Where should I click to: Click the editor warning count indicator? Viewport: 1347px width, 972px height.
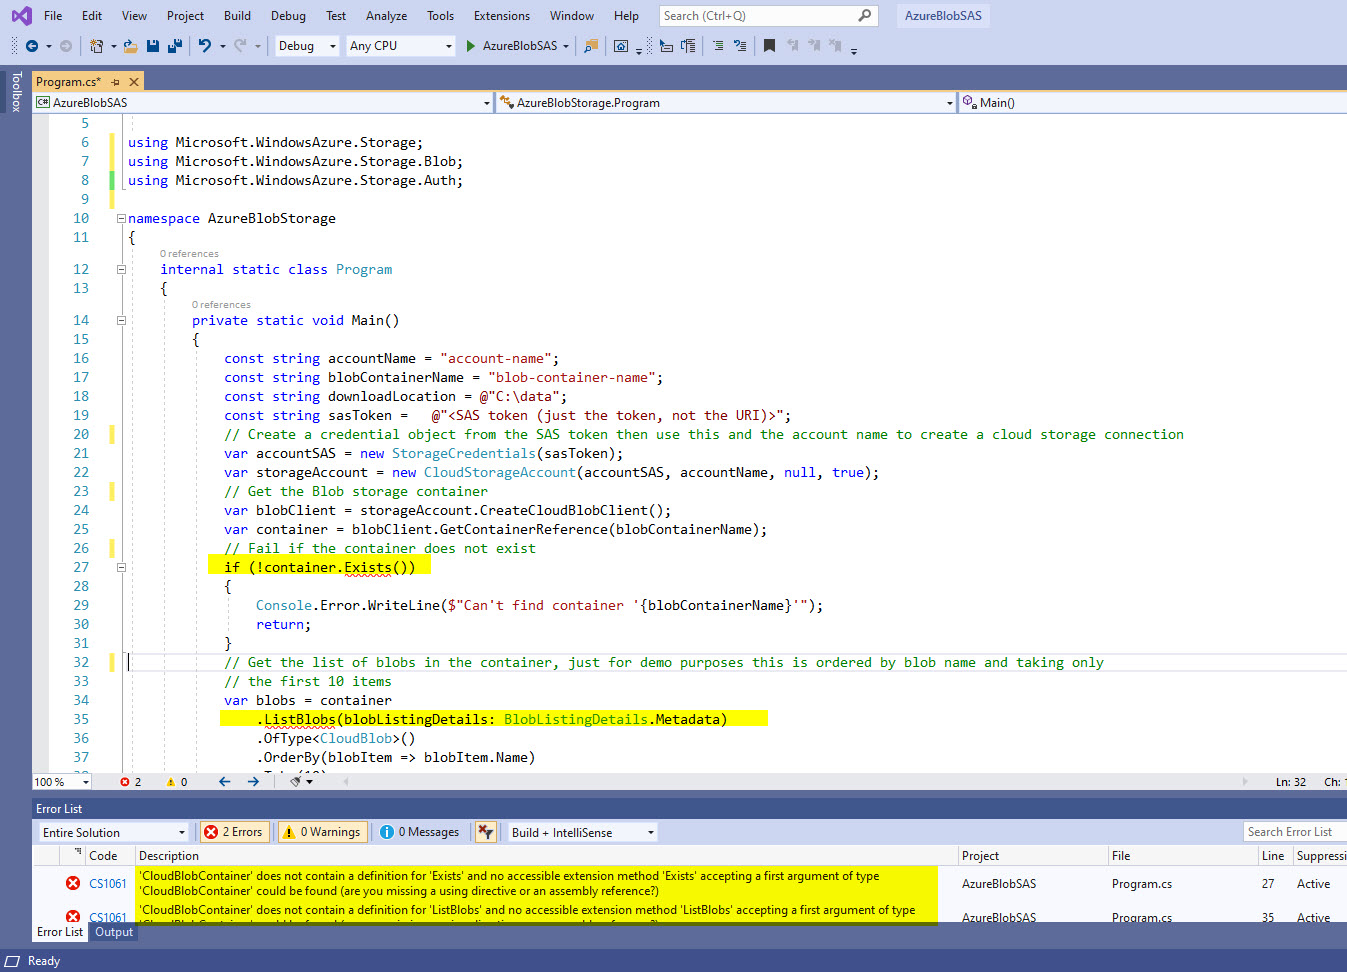pos(177,782)
